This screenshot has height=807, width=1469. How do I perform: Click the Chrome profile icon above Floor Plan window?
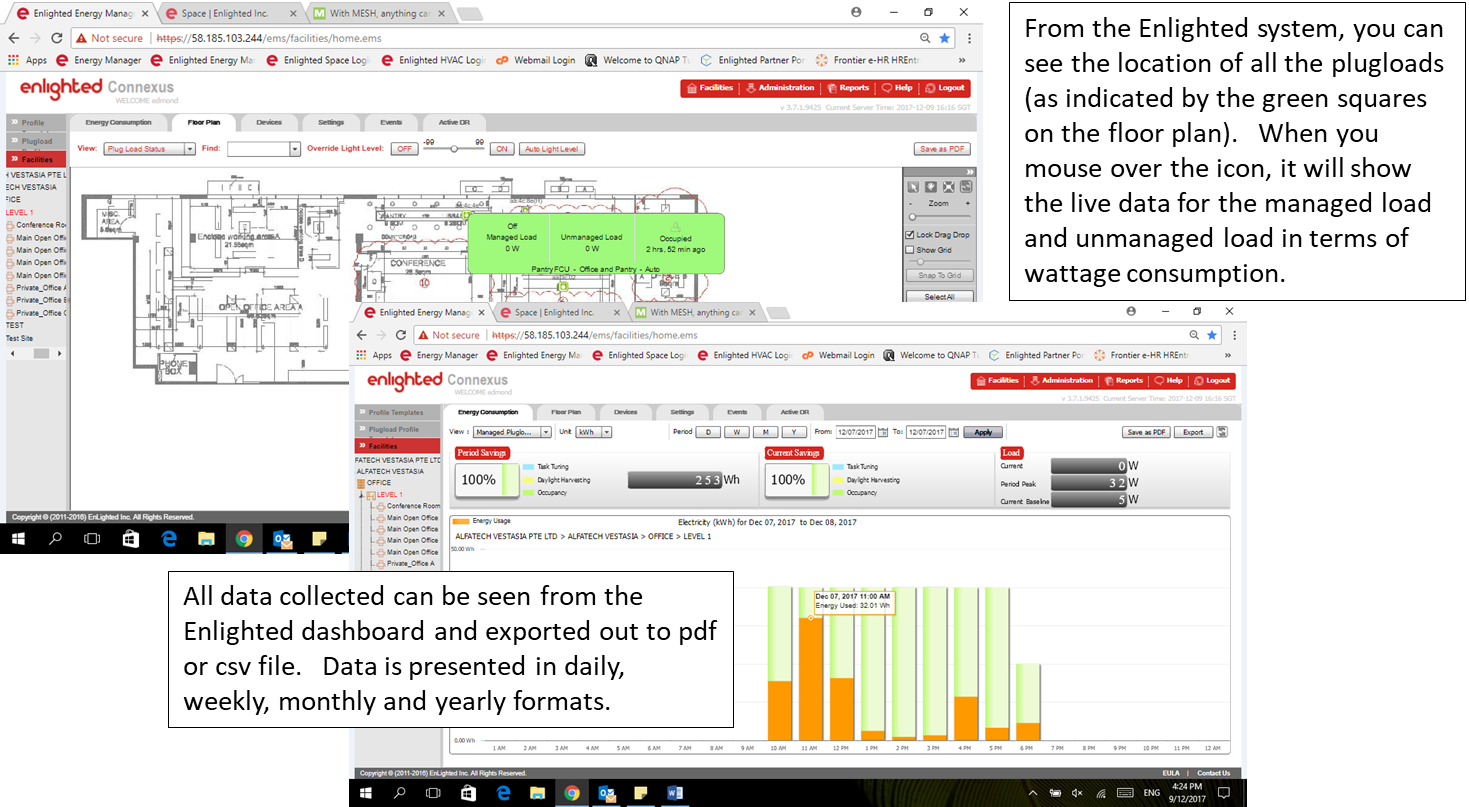(x=857, y=13)
